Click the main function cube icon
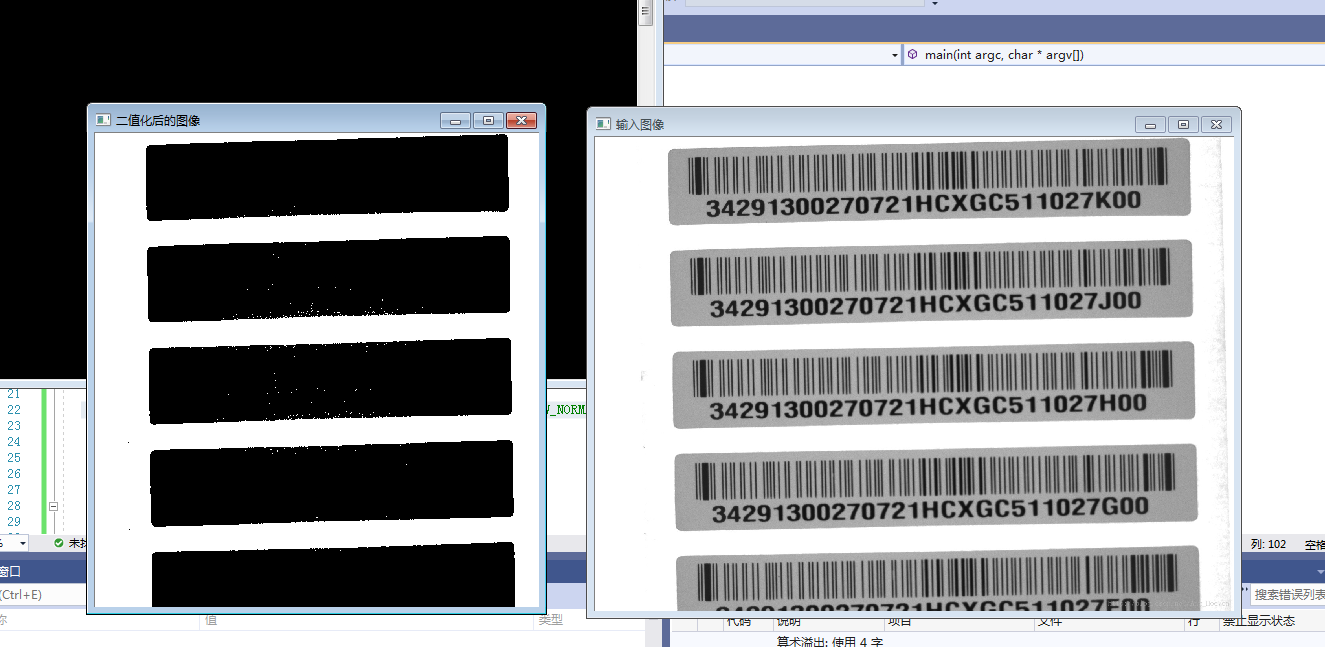The height and width of the screenshot is (647, 1325). coord(913,55)
